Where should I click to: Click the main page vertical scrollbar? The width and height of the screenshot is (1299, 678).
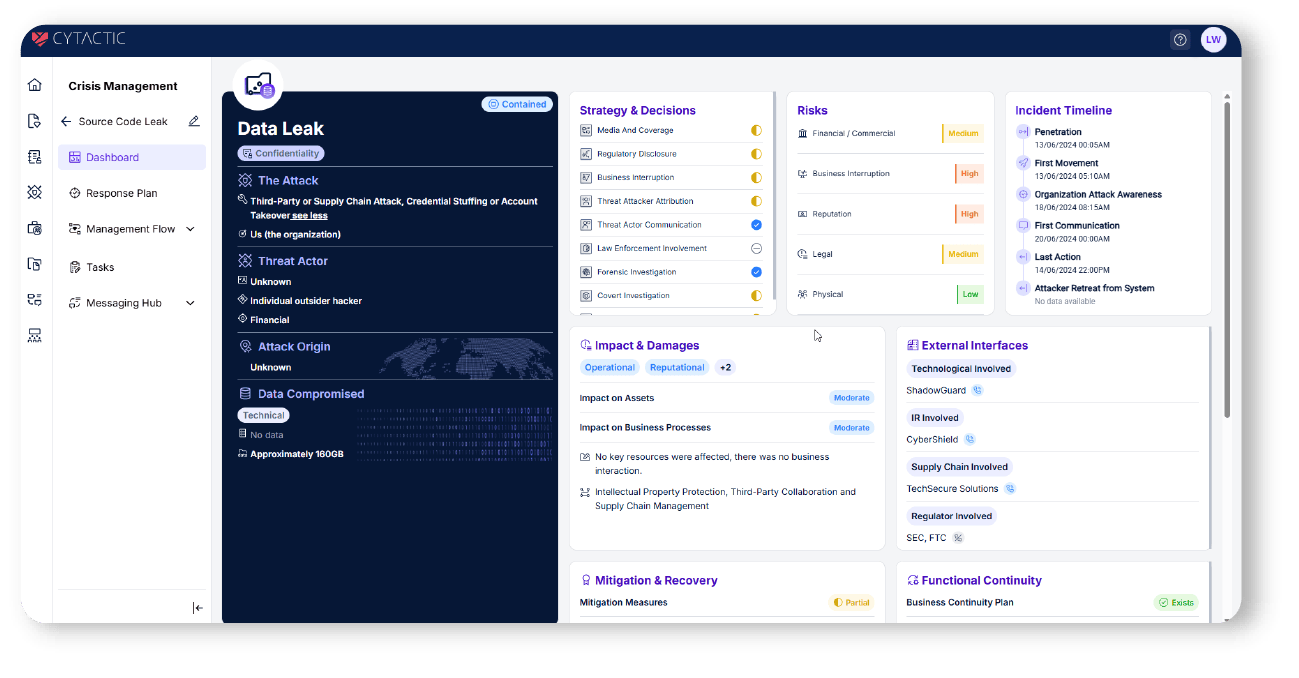1227,258
